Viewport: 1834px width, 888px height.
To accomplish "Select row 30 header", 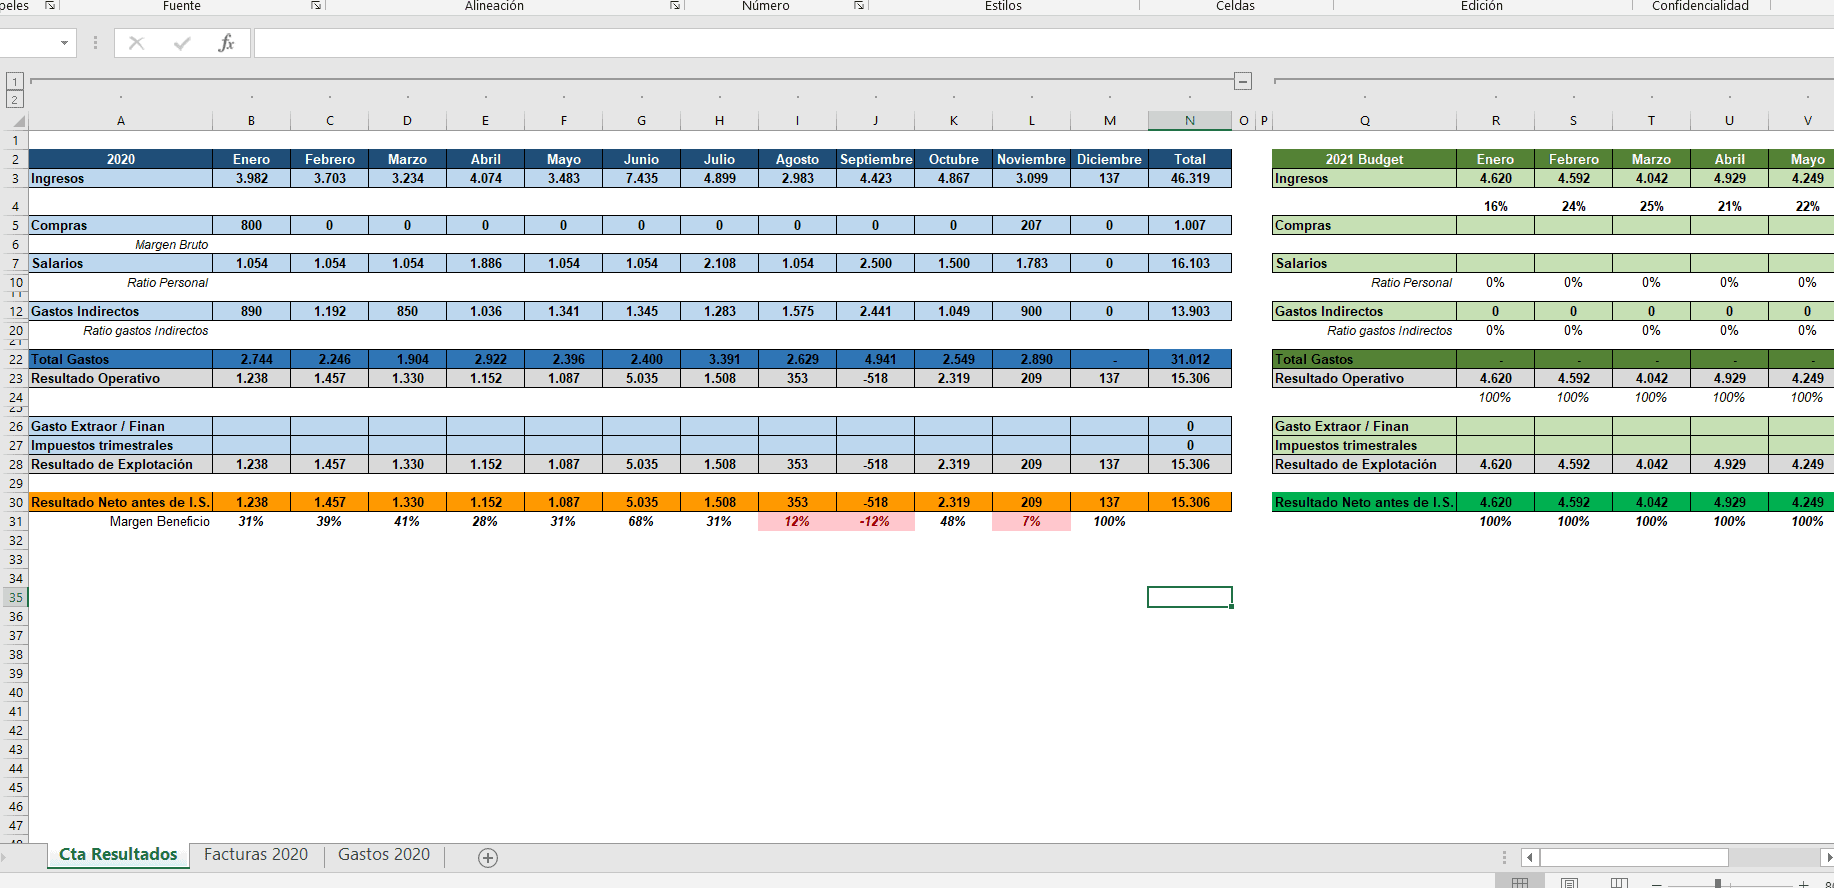I will (15, 502).
